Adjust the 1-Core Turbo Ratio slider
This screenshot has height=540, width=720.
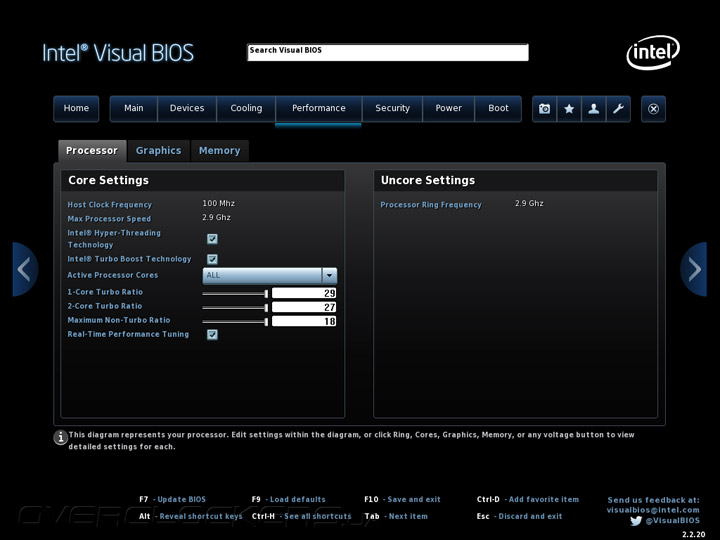[235, 293]
